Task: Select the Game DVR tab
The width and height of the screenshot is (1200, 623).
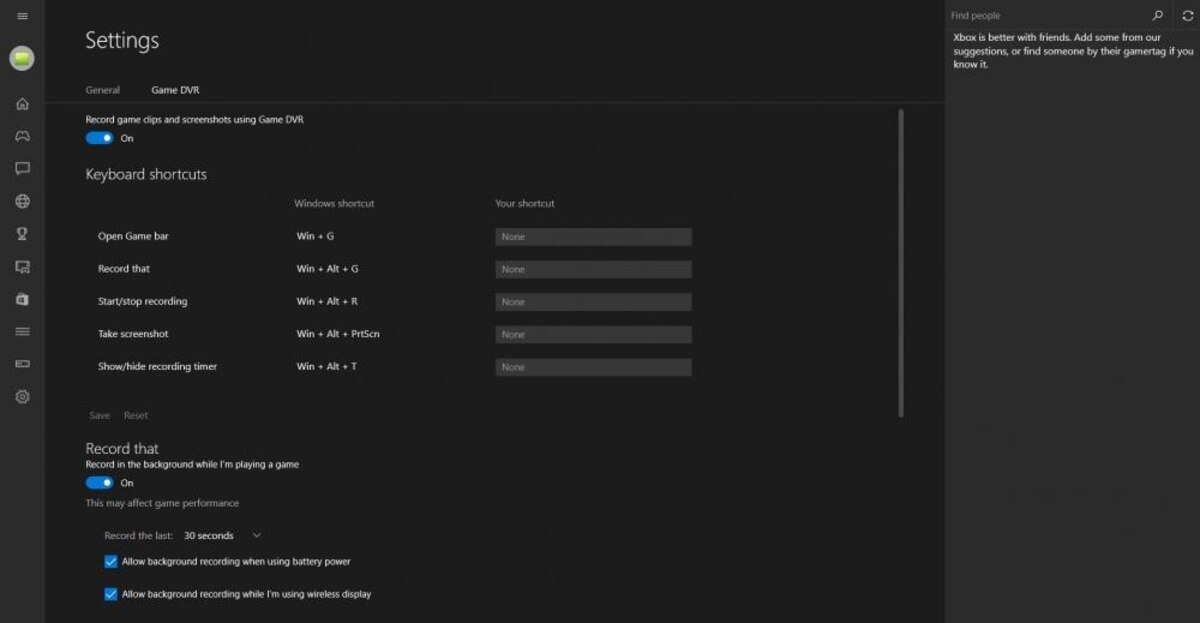Action: [175, 89]
